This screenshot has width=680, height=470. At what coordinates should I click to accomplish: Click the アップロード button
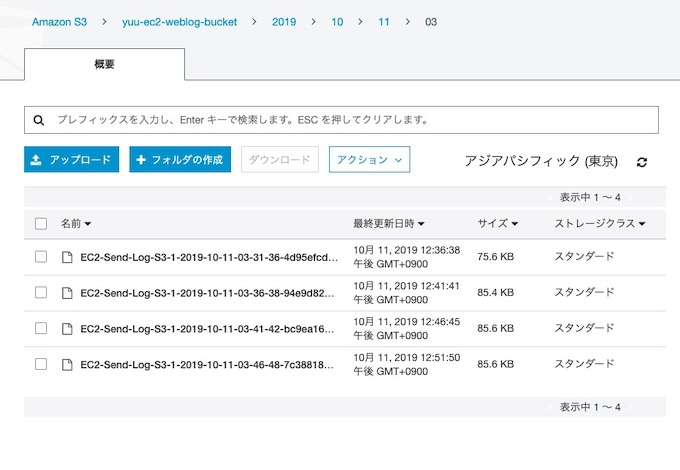click(x=72, y=160)
